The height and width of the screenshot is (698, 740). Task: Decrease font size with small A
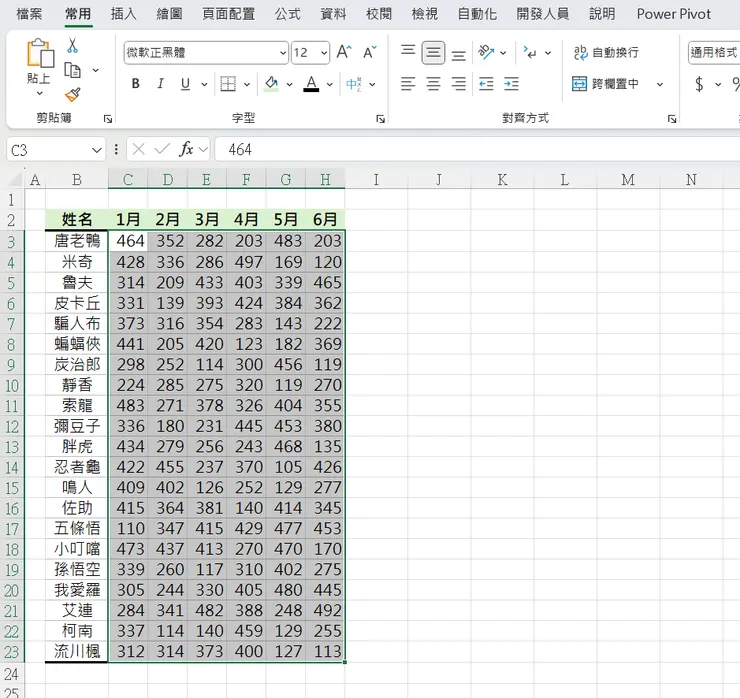point(370,52)
